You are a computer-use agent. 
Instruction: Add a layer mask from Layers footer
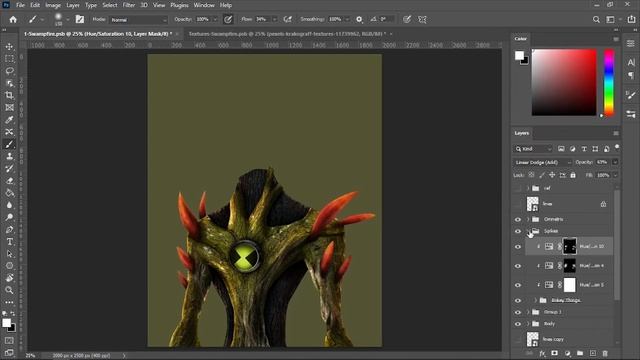554,353
